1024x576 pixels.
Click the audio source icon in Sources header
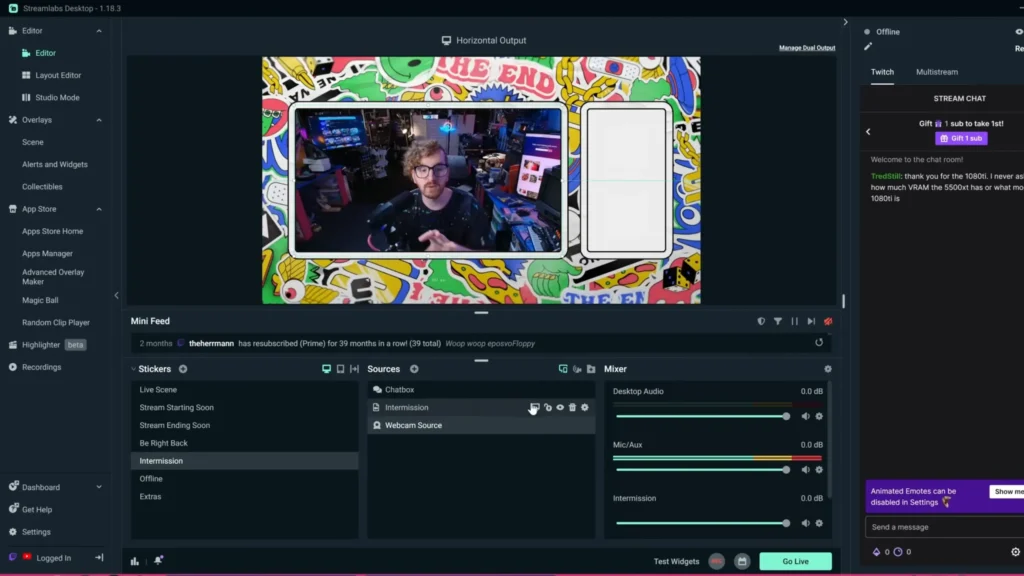(x=577, y=369)
